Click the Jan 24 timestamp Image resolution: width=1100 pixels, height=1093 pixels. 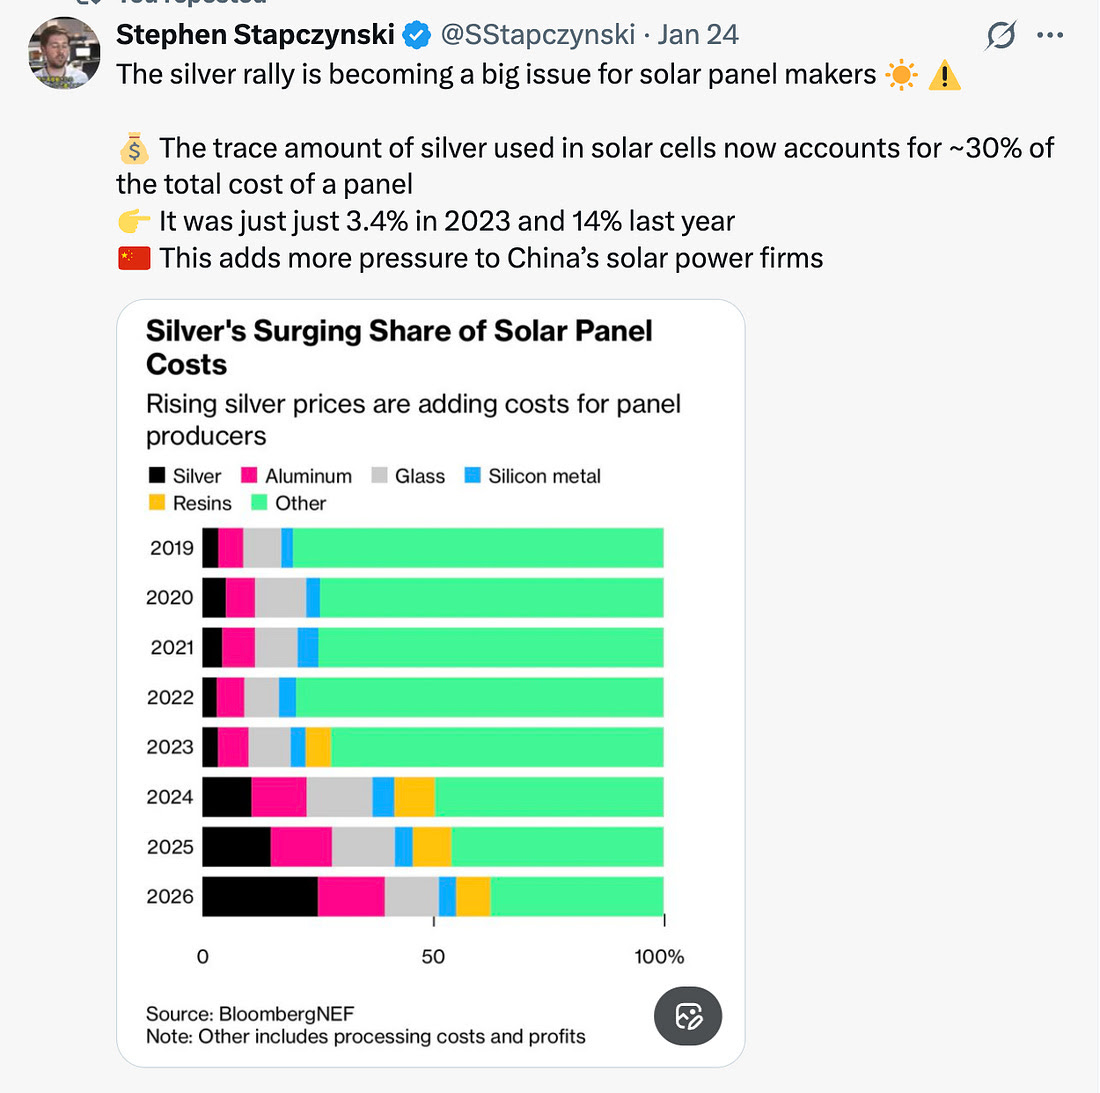coord(698,35)
